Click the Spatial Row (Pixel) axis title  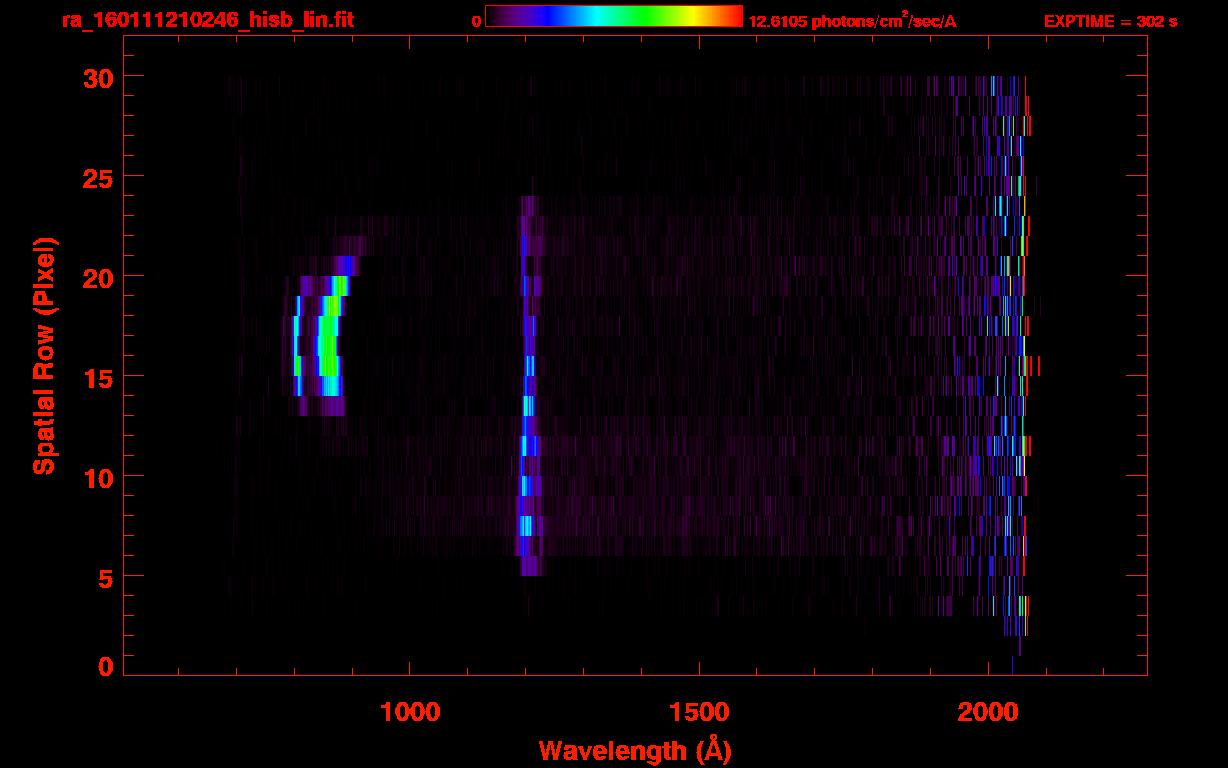coord(44,356)
